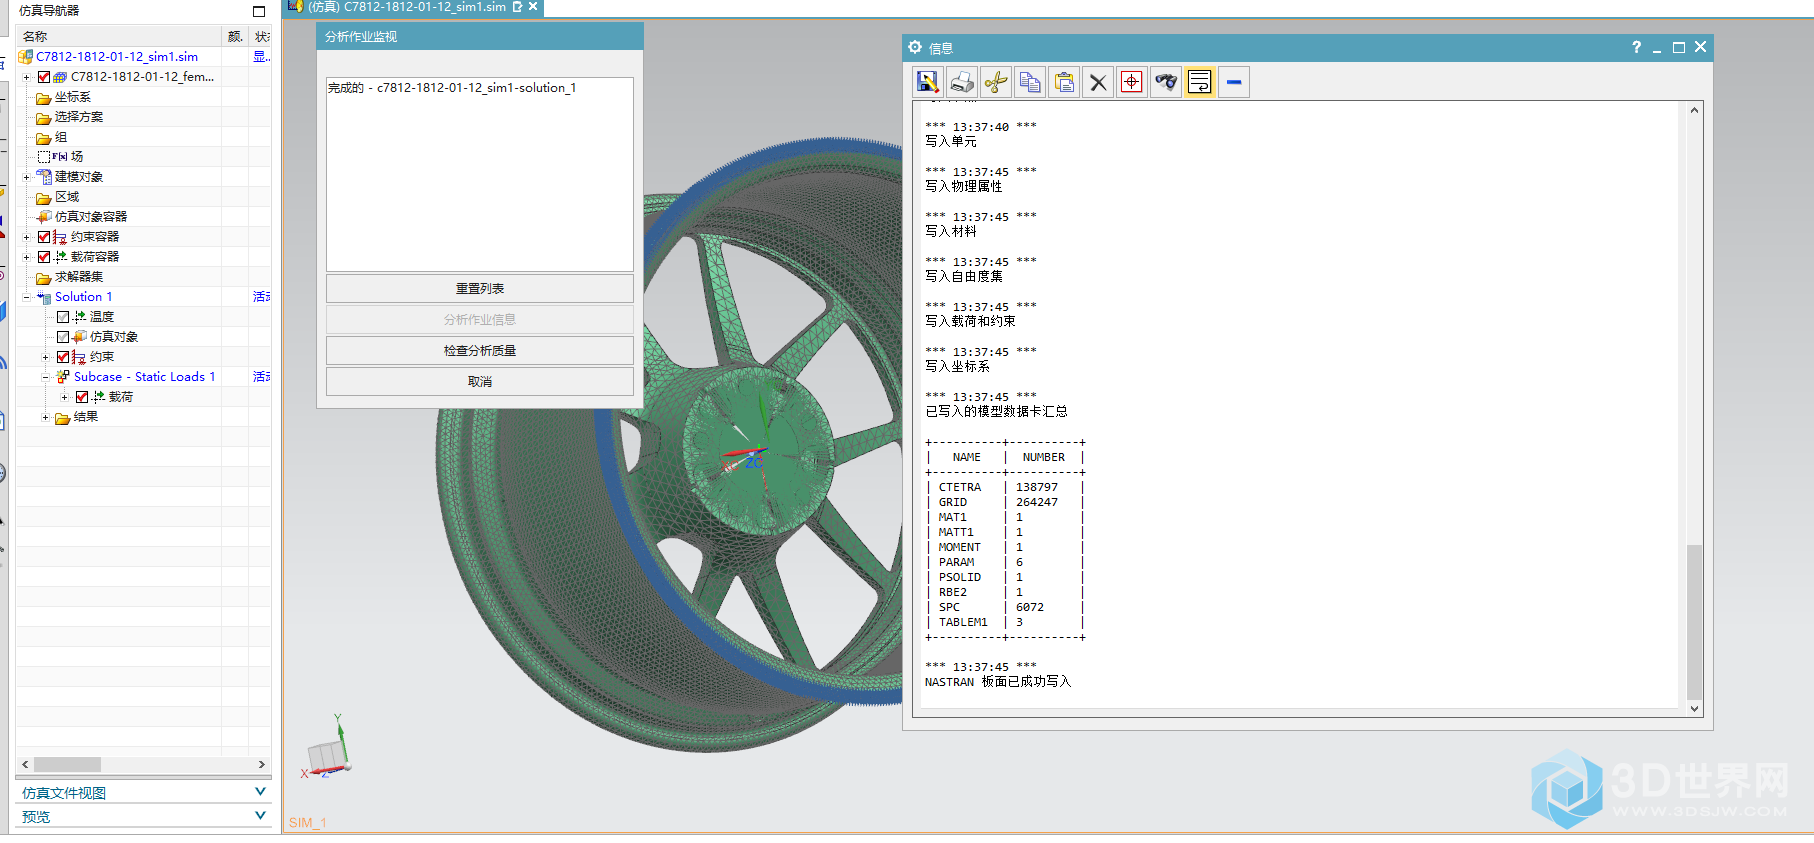Maximize the 仿真导航器 panel
Screen dimensions: 1814x843
pyautogui.click(x=259, y=11)
